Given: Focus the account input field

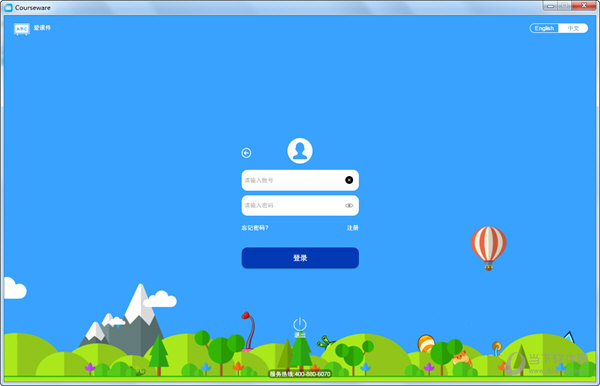Looking at the screenshot, I should click(x=300, y=180).
